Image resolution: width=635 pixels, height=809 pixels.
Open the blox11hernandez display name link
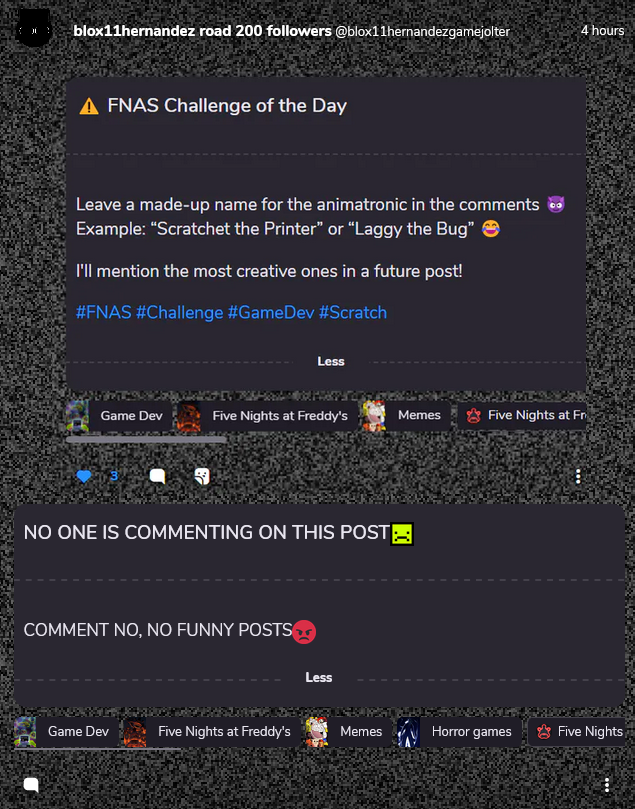[202, 31]
